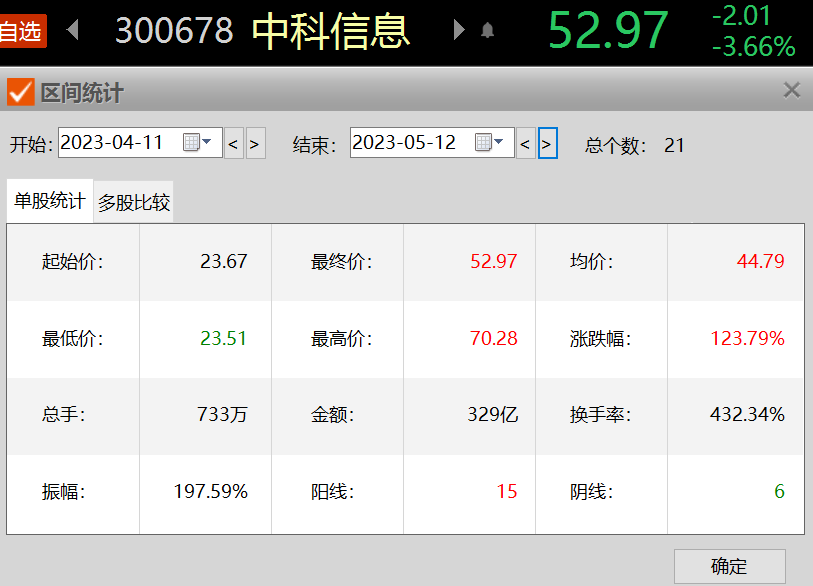The height and width of the screenshot is (586, 813).
Task: Select 阳线 value 15
Action: click(x=507, y=492)
